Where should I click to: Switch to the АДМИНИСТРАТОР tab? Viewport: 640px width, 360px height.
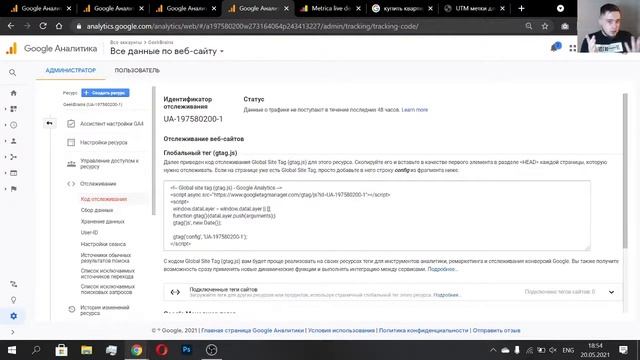[71, 70]
